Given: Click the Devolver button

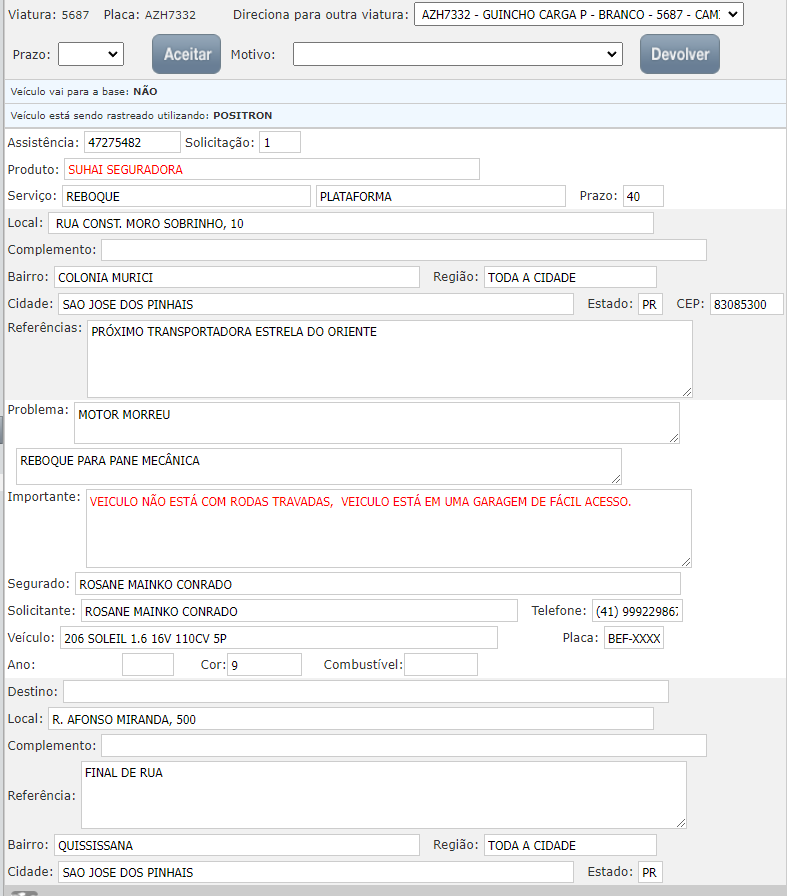Looking at the screenshot, I should [x=679, y=54].
